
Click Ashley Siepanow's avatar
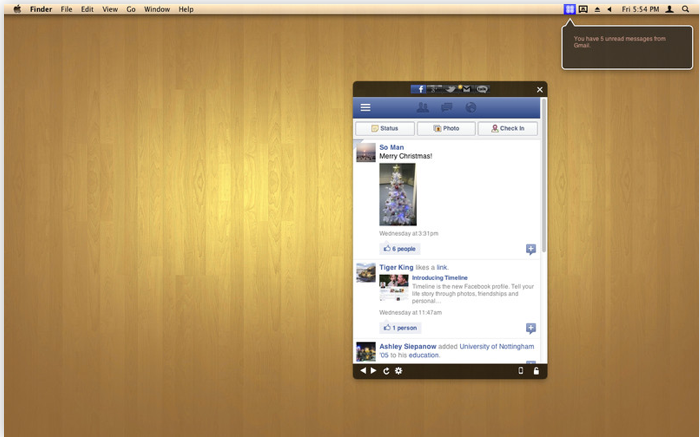pos(366,352)
